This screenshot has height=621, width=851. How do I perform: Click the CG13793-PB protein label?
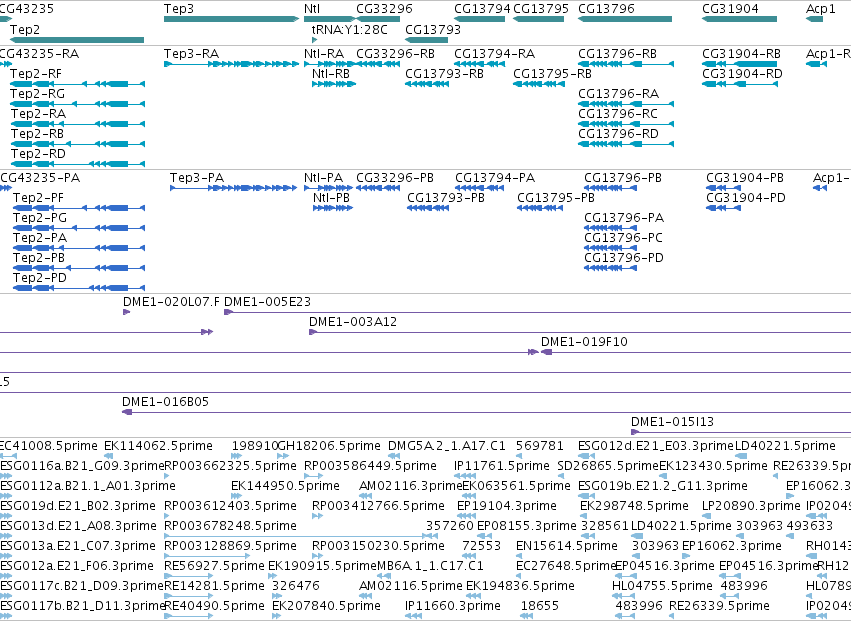446,198
